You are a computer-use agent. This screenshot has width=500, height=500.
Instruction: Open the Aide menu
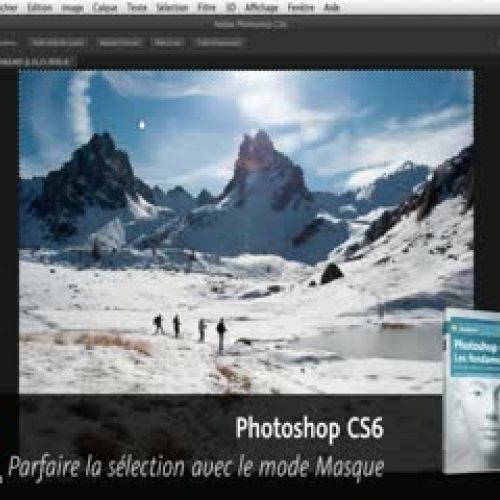pyautogui.click(x=332, y=7)
